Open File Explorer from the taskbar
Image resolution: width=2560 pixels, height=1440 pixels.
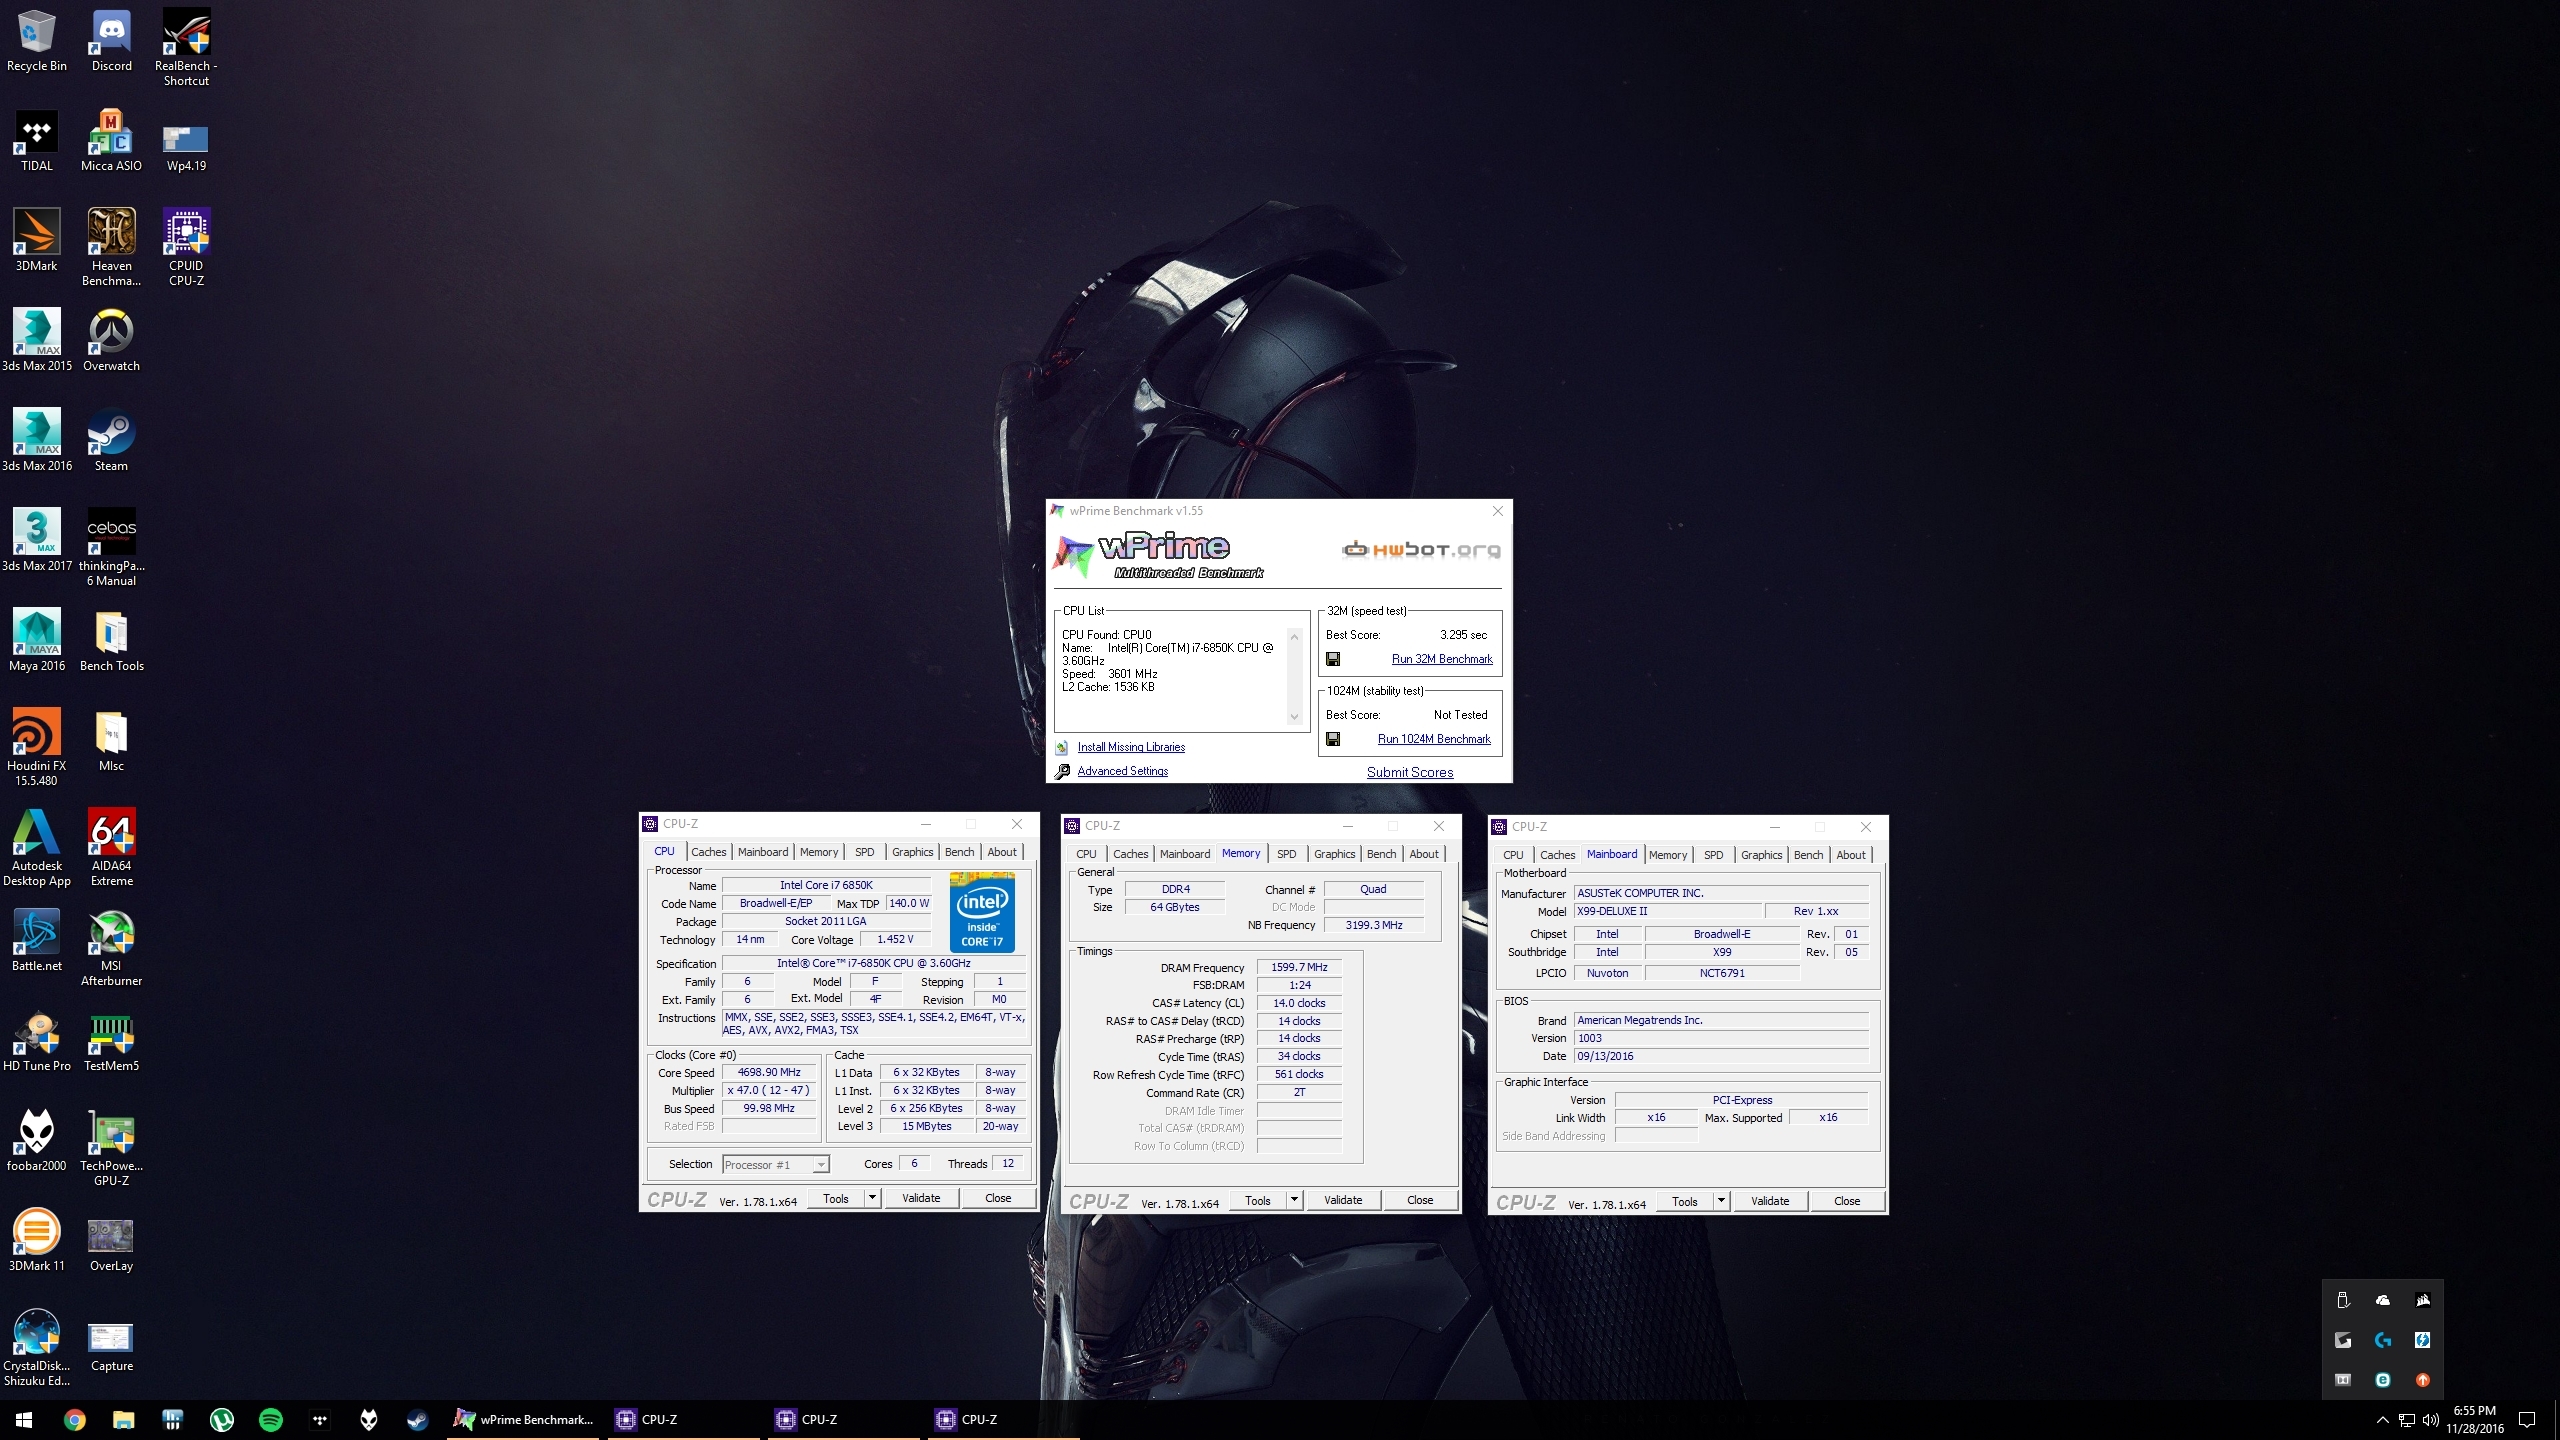pyautogui.click(x=123, y=1419)
